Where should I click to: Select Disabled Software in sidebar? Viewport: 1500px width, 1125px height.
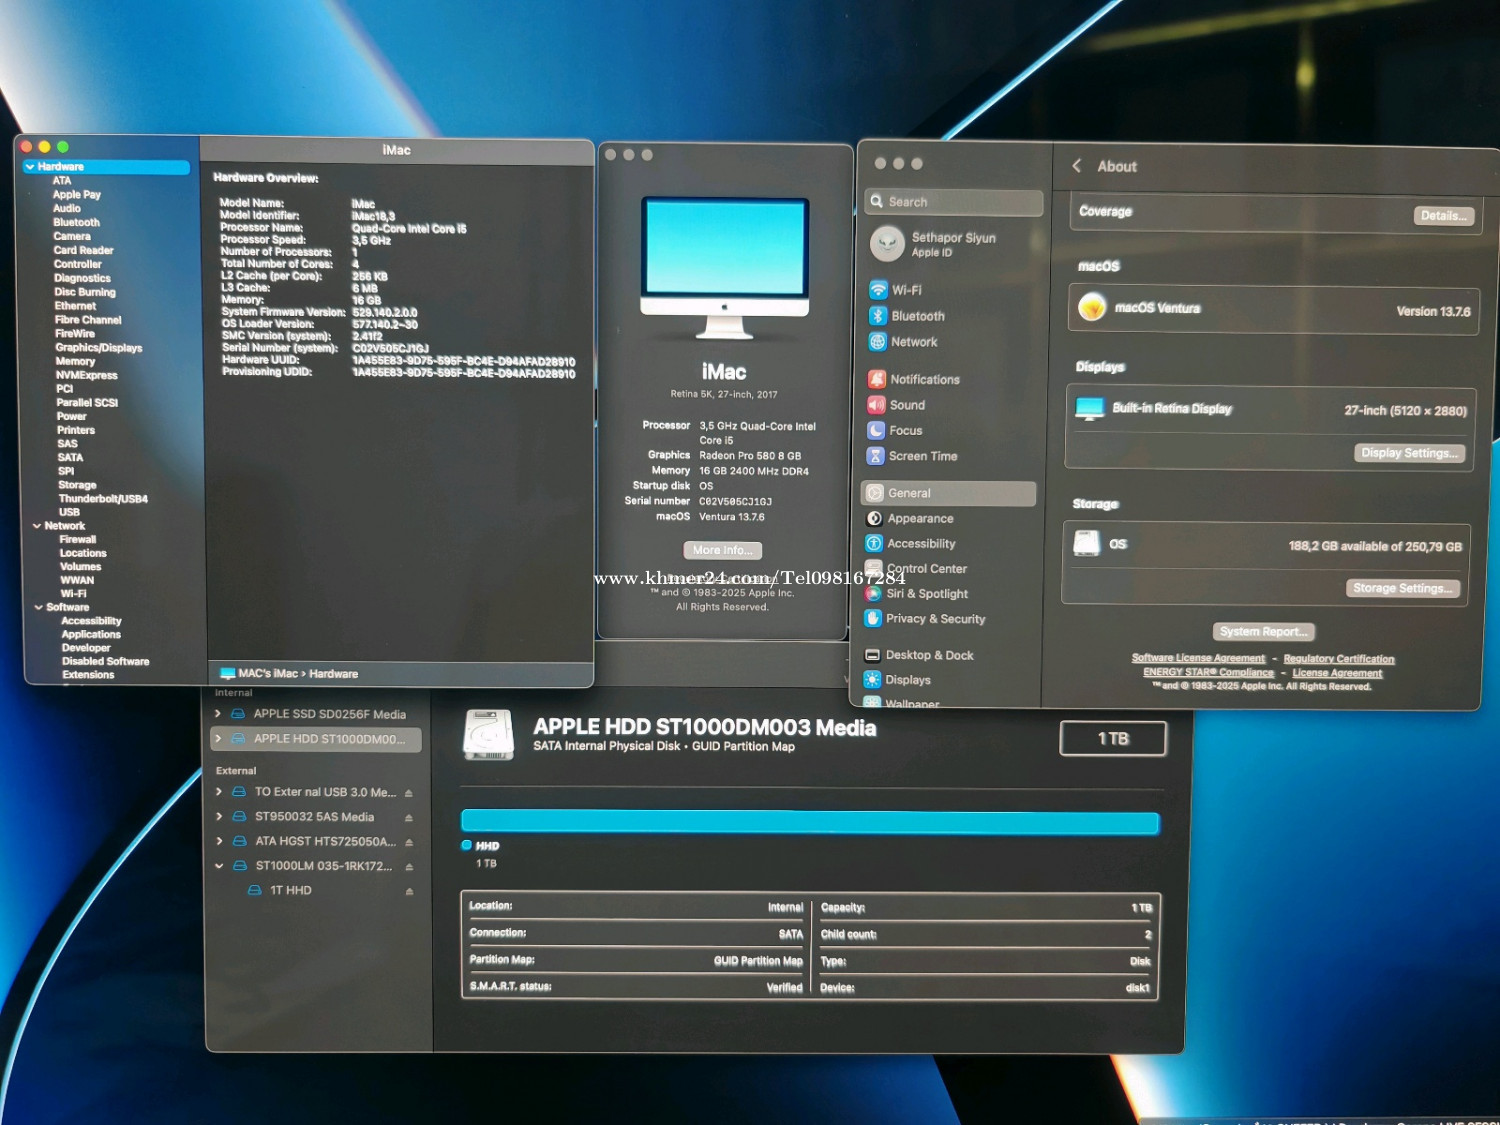click(105, 662)
